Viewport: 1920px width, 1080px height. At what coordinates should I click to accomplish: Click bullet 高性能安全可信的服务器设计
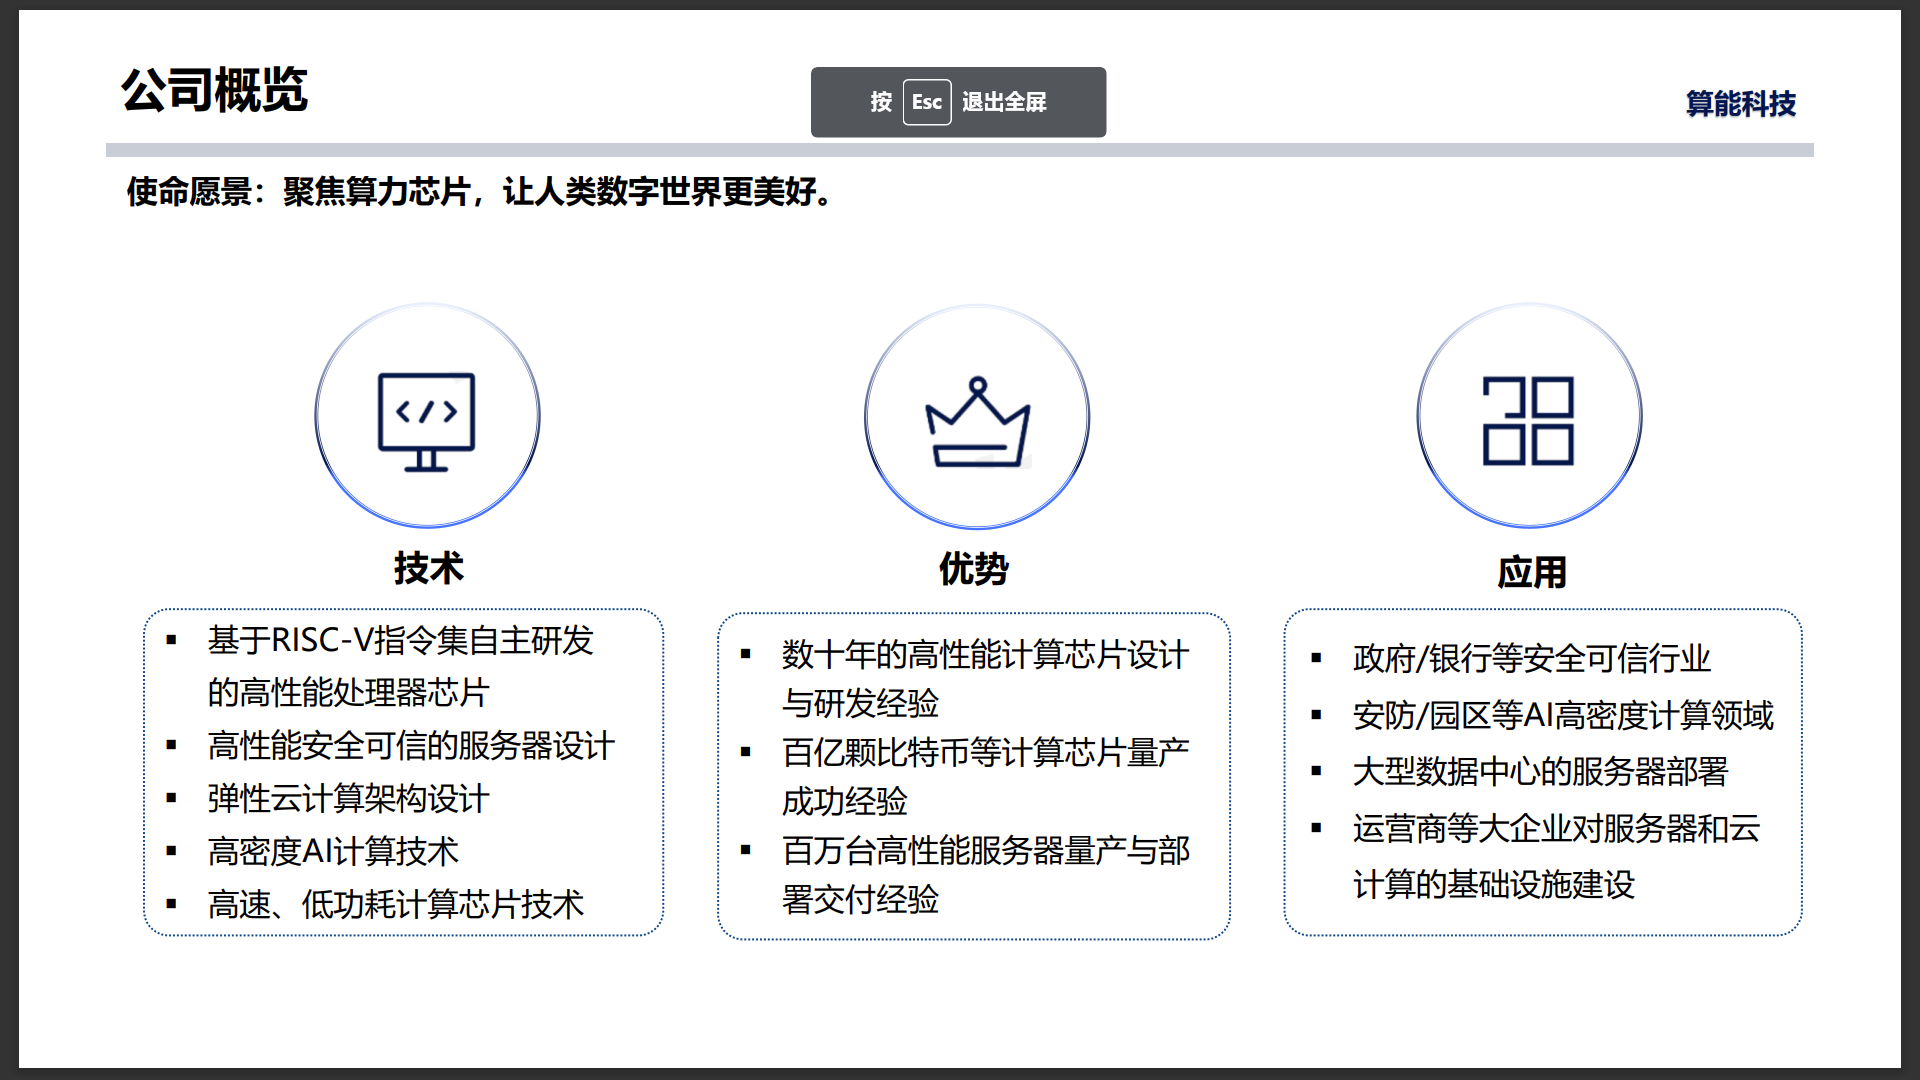(410, 746)
